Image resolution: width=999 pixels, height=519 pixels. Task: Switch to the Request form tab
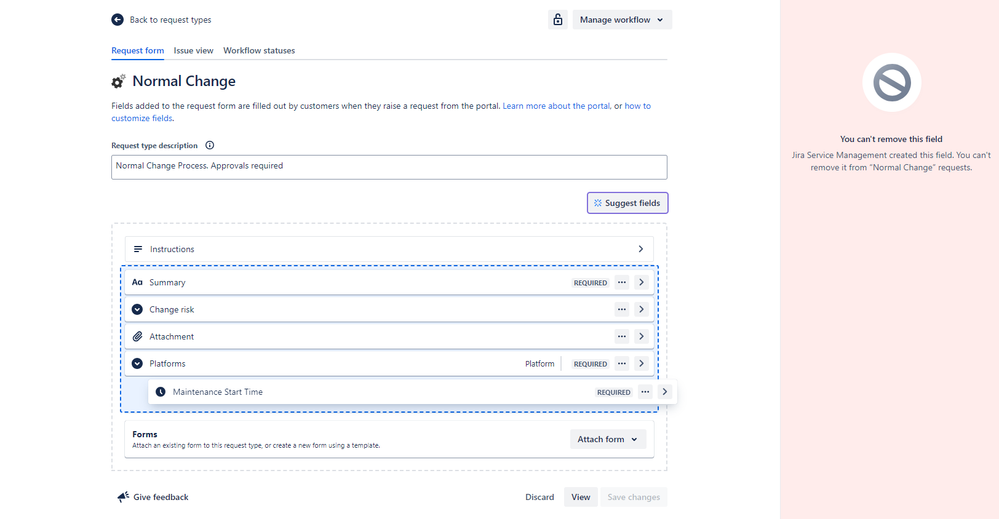pos(138,50)
